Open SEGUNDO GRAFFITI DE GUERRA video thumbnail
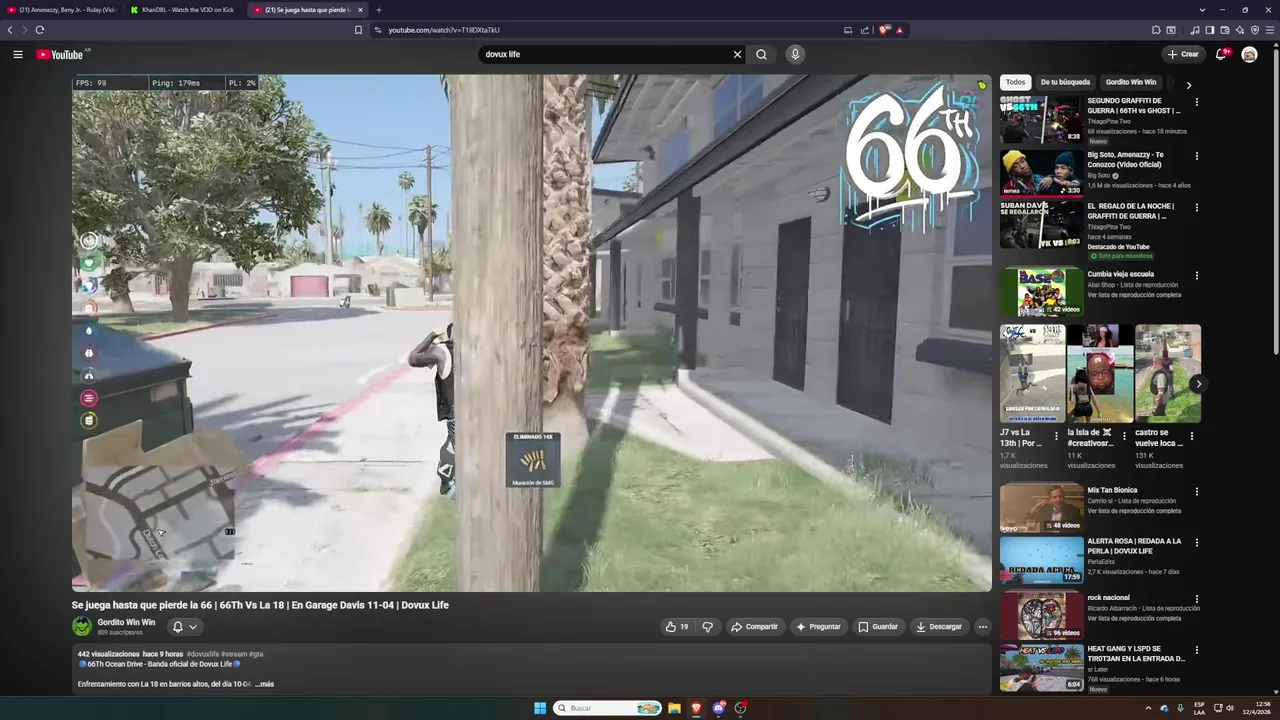The image size is (1280, 720). [x=1041, y=120]
